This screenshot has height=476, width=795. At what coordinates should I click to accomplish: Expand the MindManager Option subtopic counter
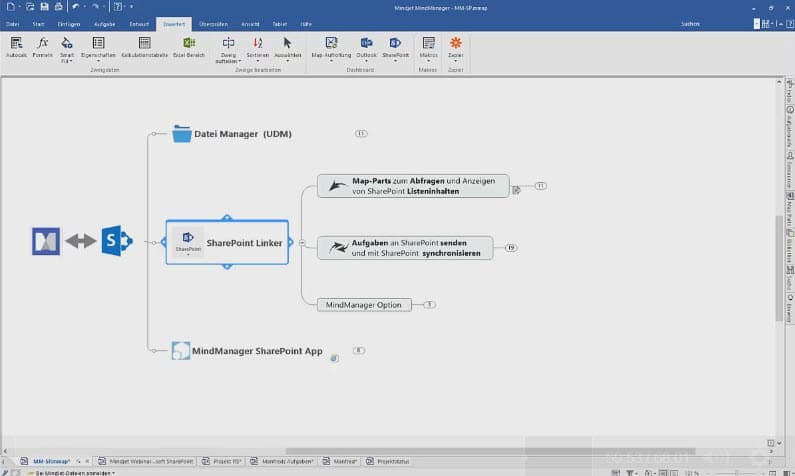pos(429,305)
